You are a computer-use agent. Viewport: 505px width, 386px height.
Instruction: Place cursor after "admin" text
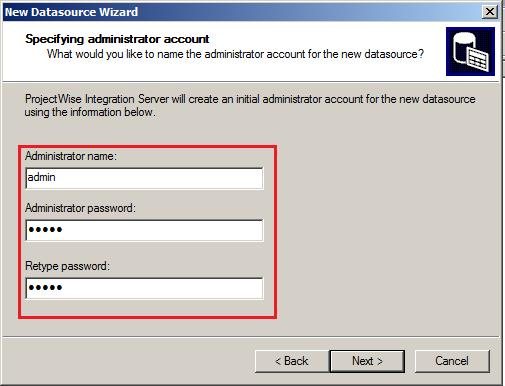56,177
